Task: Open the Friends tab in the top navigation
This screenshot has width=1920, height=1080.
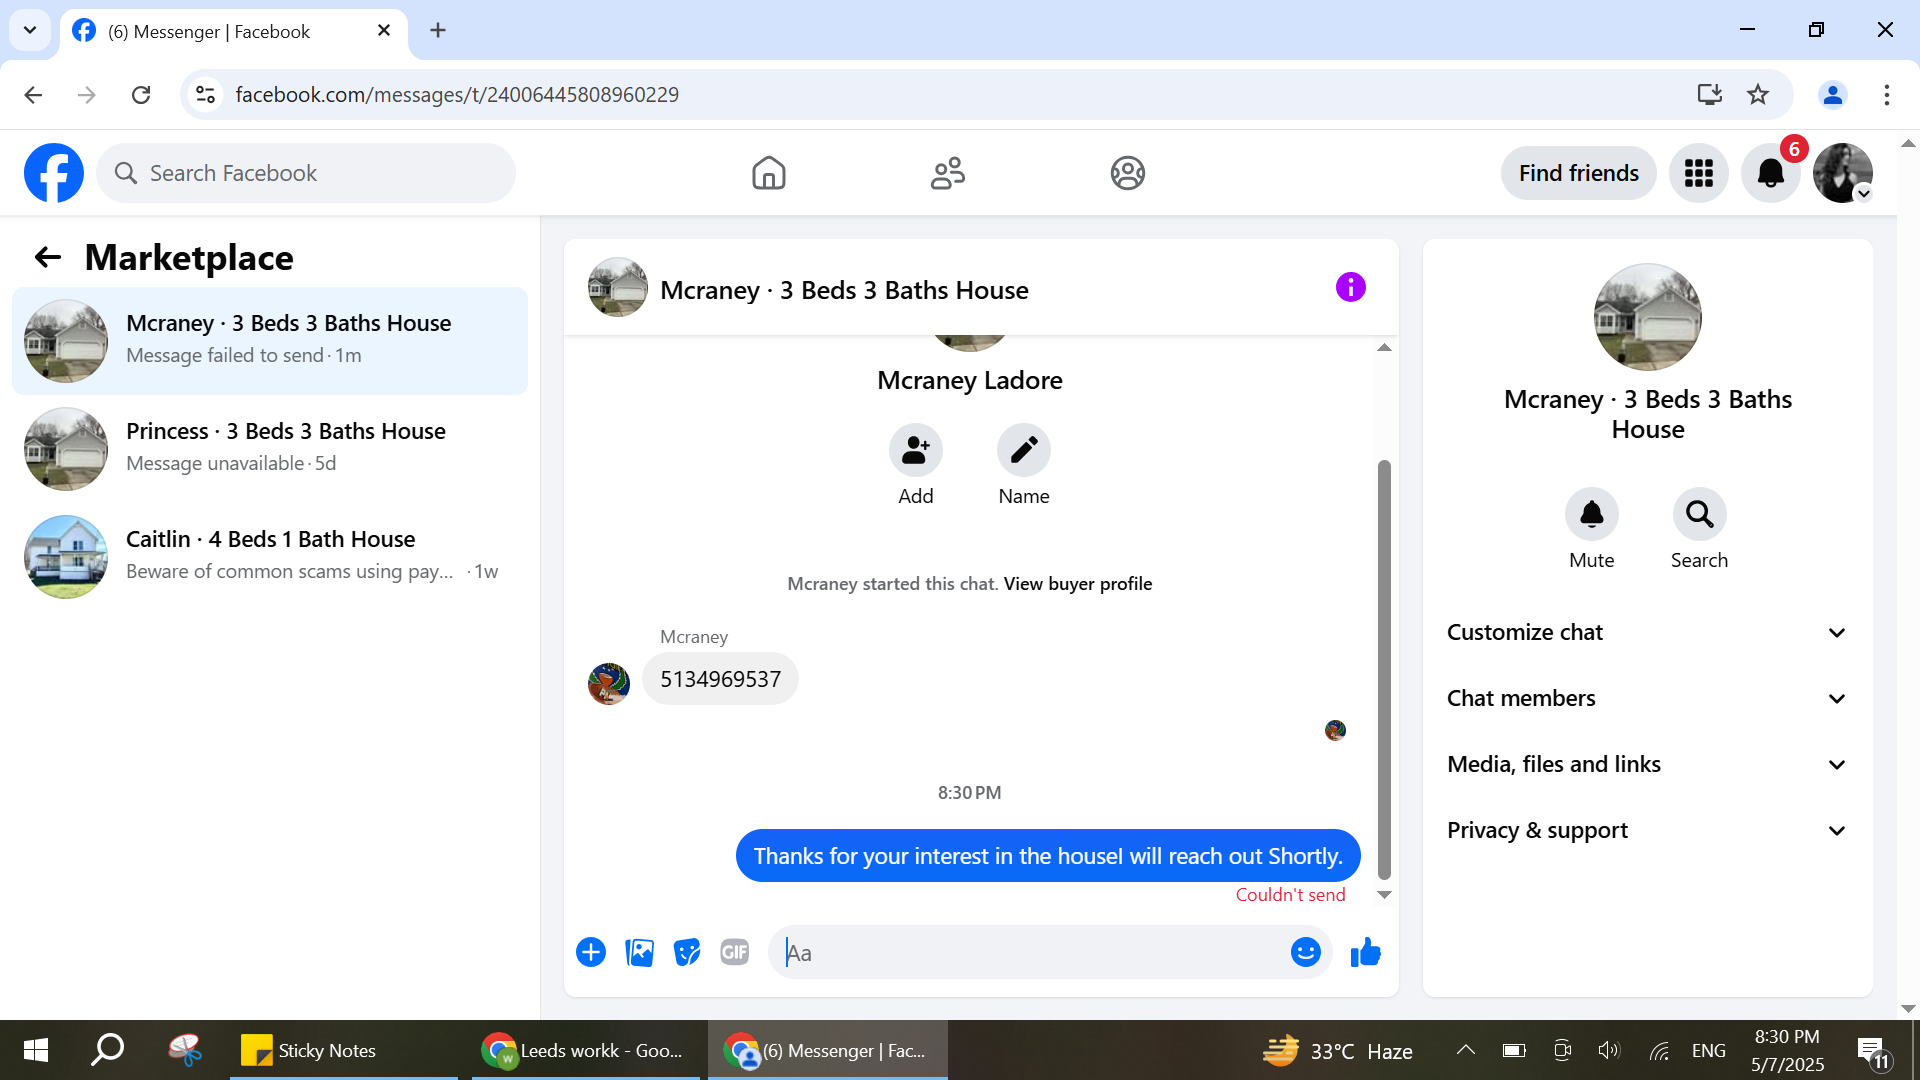Action: pyautogui.click(x=947, y=173)
